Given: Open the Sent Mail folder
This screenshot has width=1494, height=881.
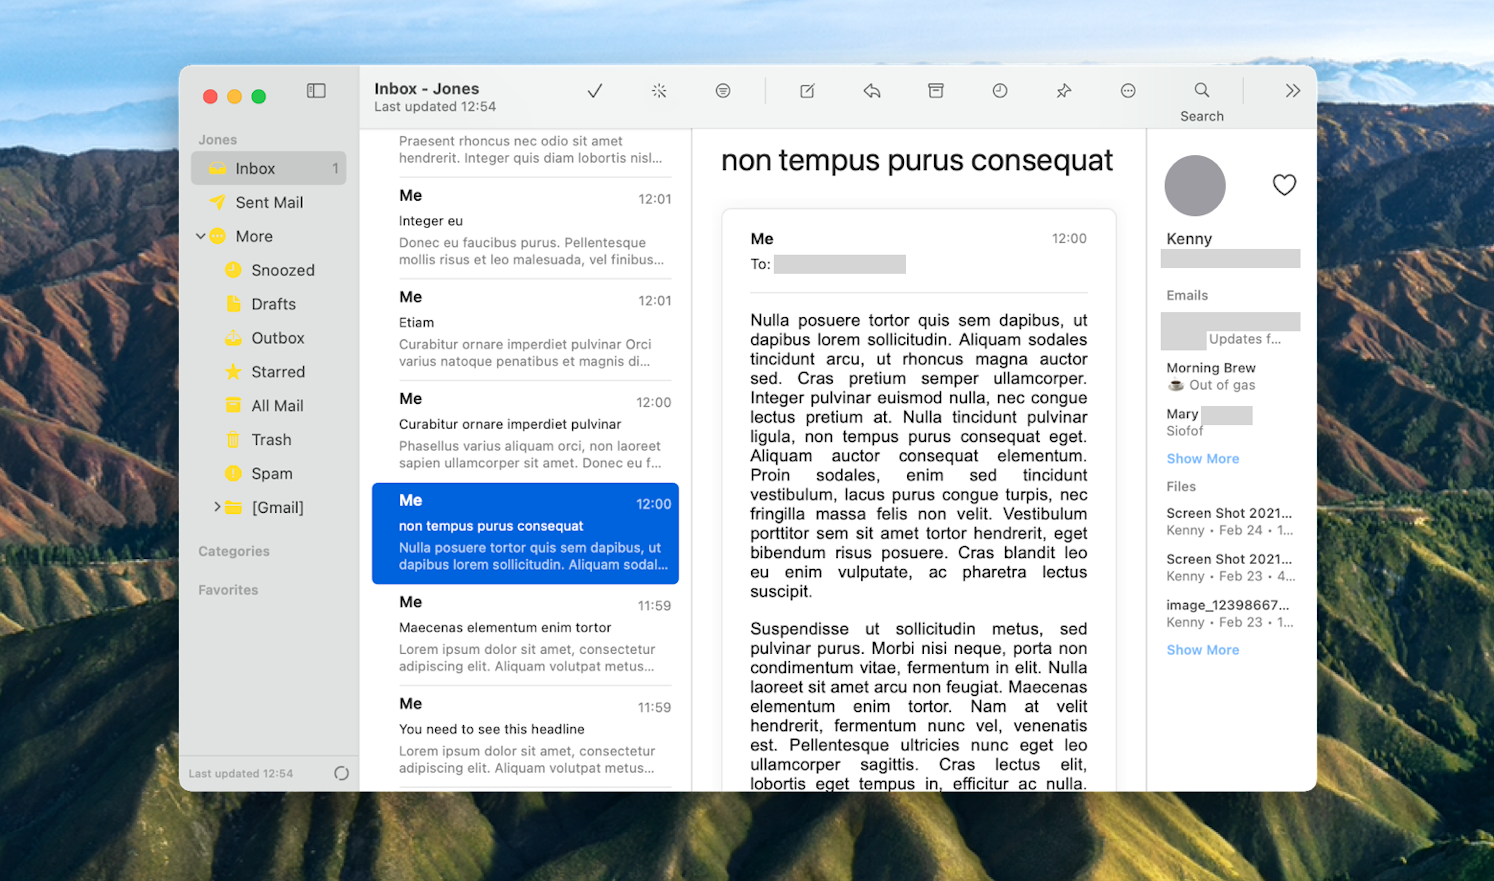Looking at the screenshot, I should click(270, 202).
